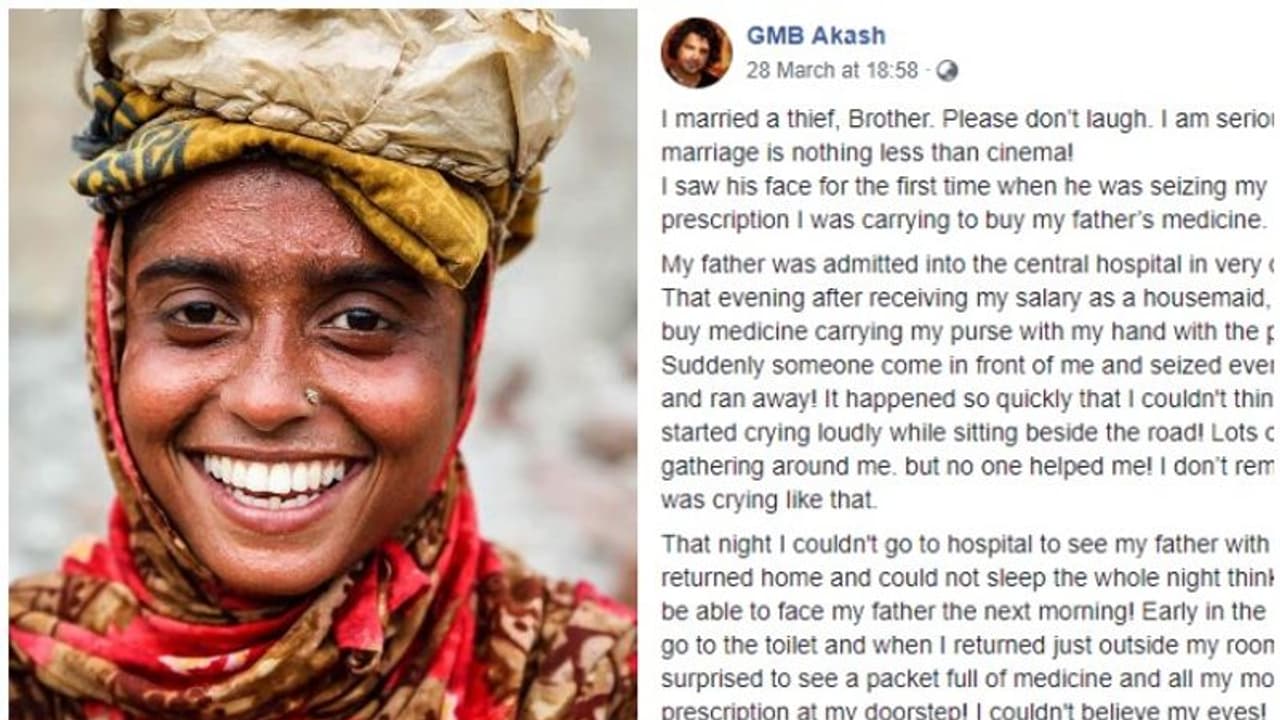Open the smiling woman's portrait photo
The width and height of the screenshot is (1280, 720).
tap(322, 400)
